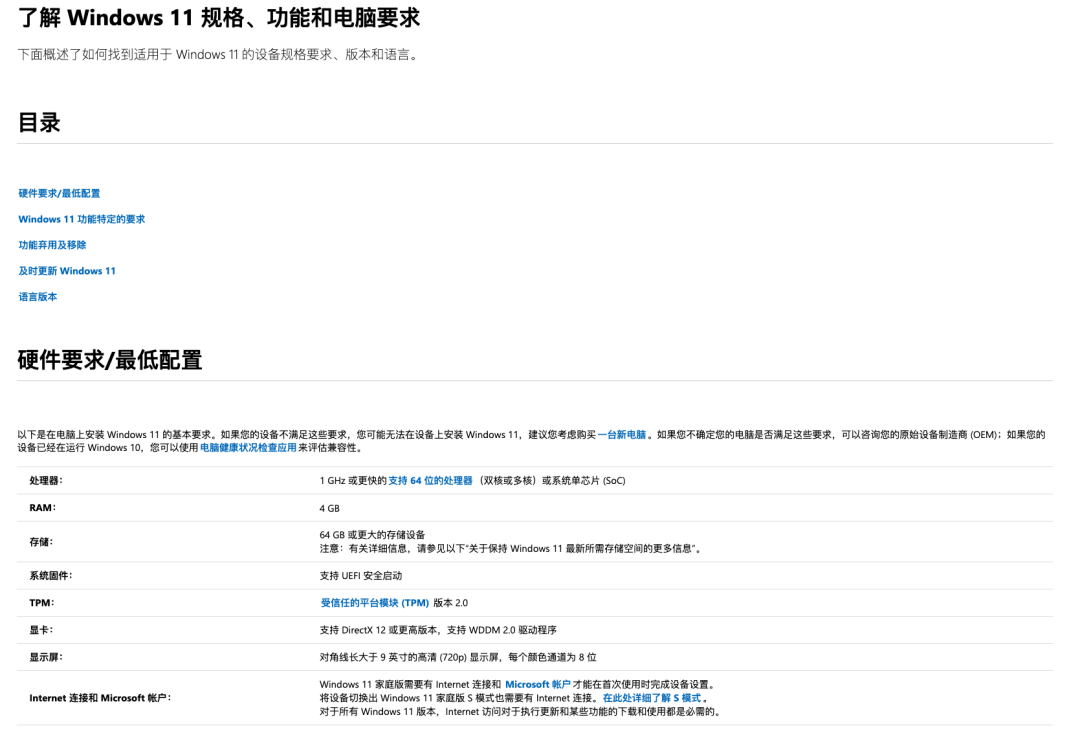Jump to 语言版本 contents link

click(x=38, y=297)
